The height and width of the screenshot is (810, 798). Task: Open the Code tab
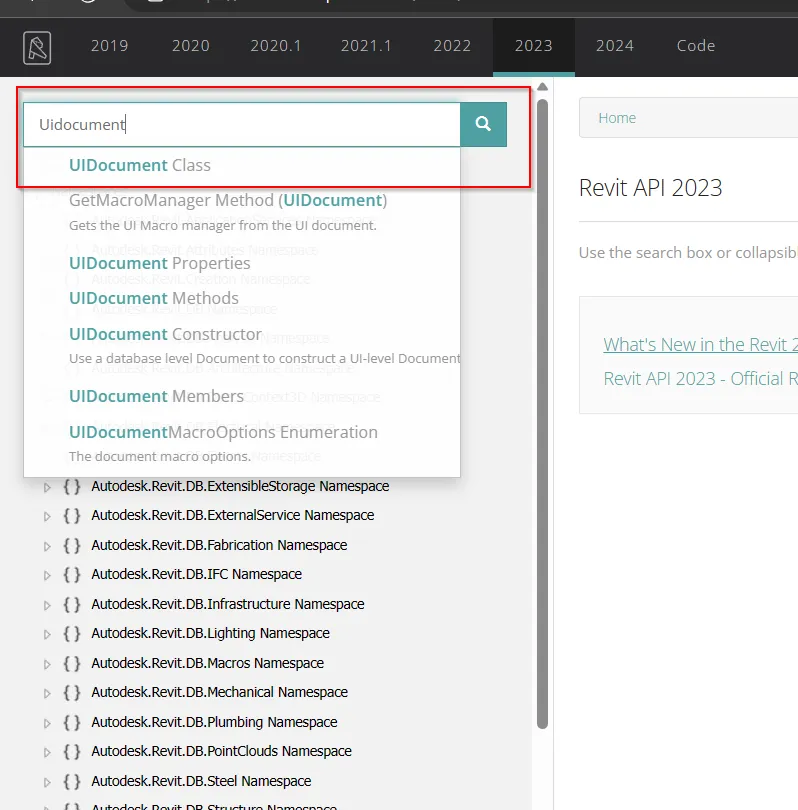point(696,46)
